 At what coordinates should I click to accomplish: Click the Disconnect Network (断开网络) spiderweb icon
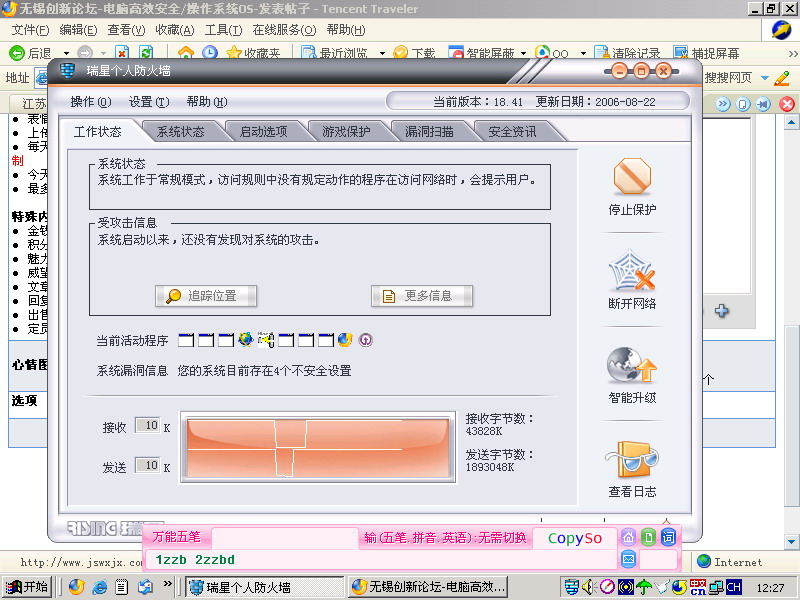tap(632, 271)
